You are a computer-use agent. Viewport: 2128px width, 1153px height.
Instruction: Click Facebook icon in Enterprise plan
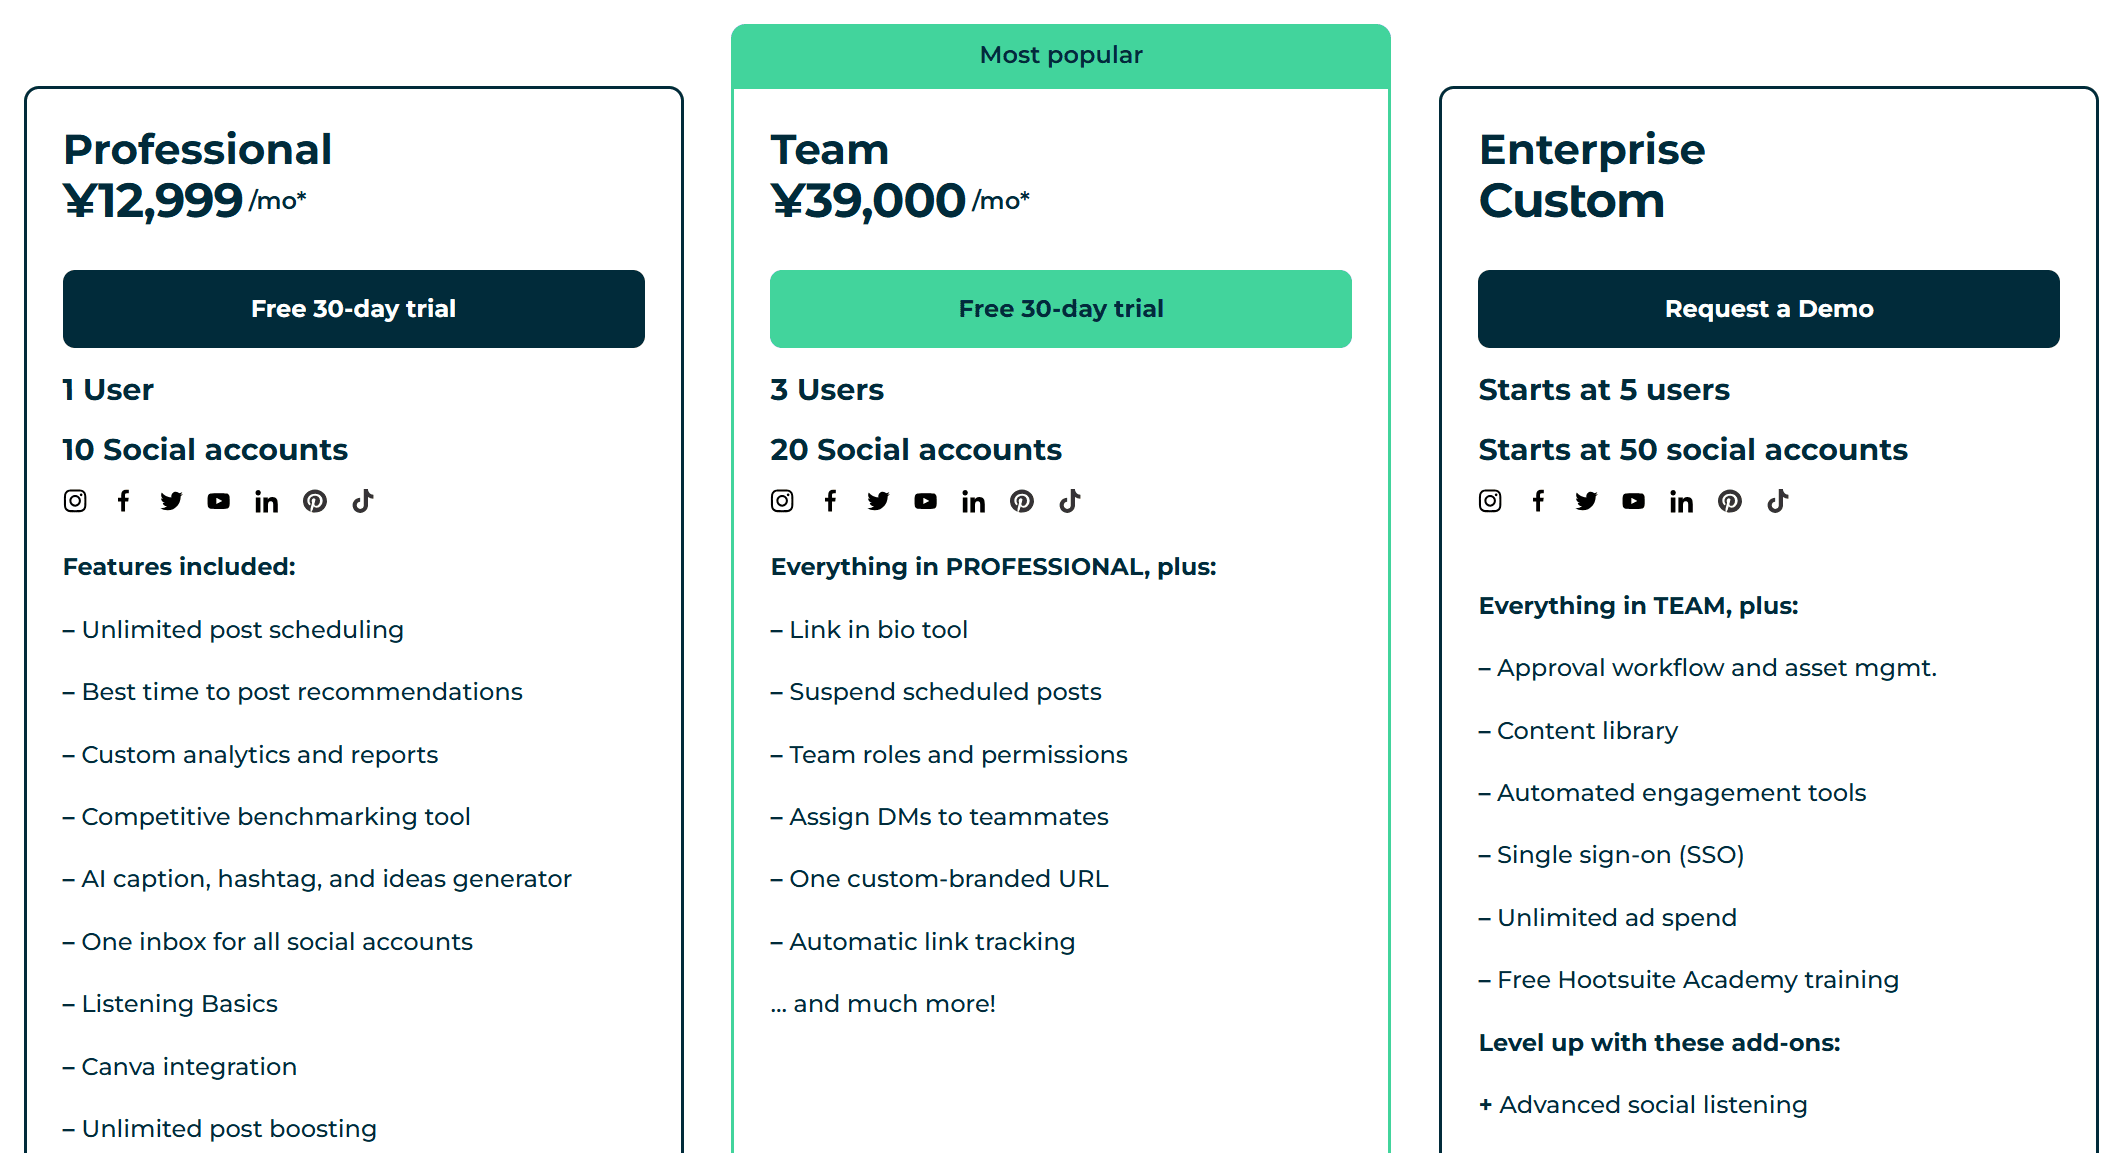click(x=1538, y=501)
